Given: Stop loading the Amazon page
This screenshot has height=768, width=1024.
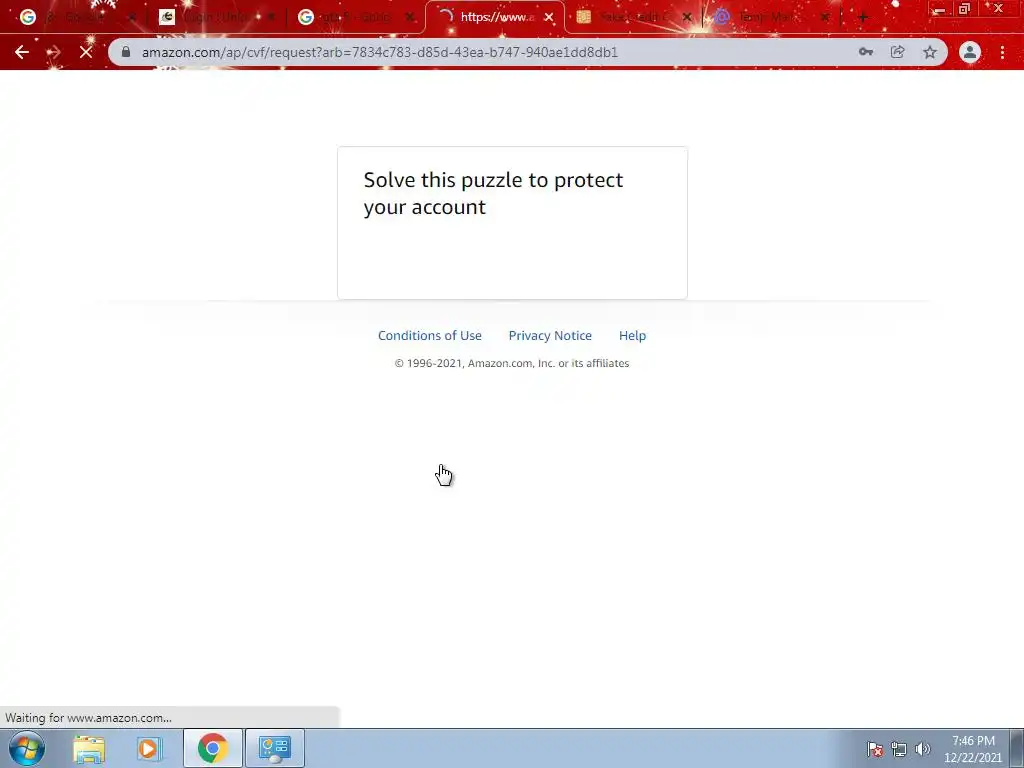Looking at the screenshot, I should 86,52.
